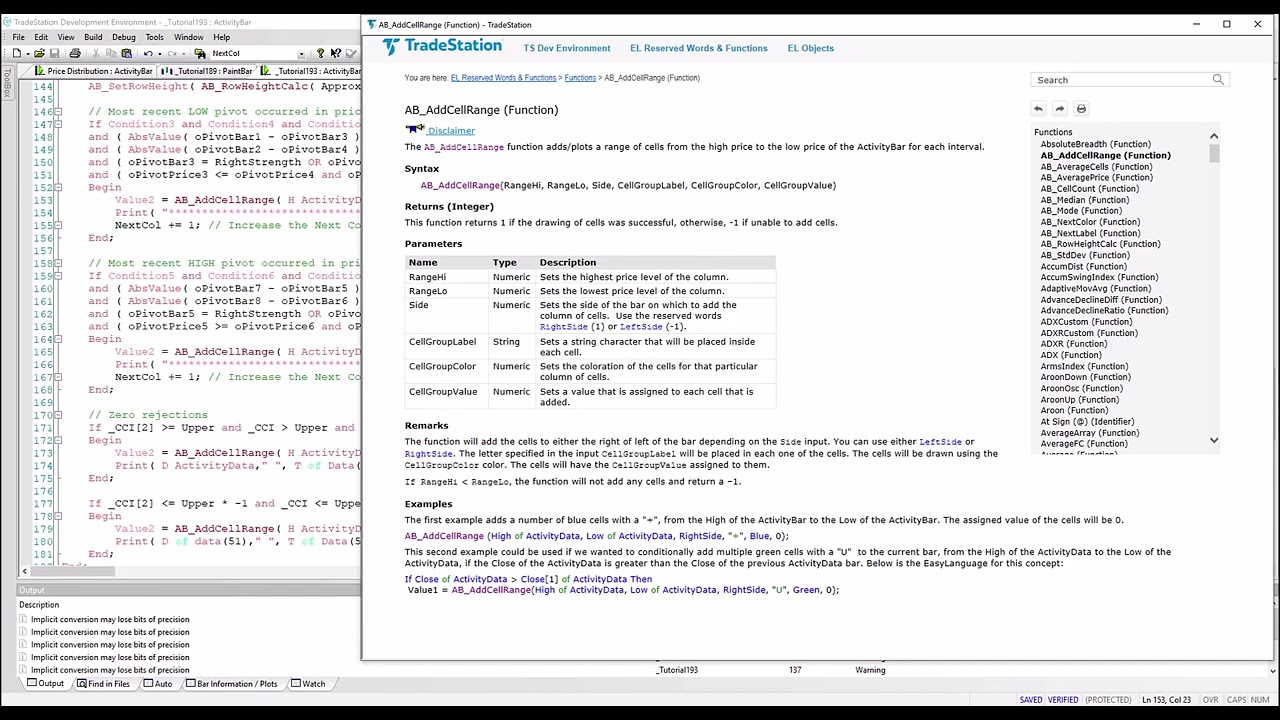Open the Tools menu
1280x720 pixels.
[154, 37]
